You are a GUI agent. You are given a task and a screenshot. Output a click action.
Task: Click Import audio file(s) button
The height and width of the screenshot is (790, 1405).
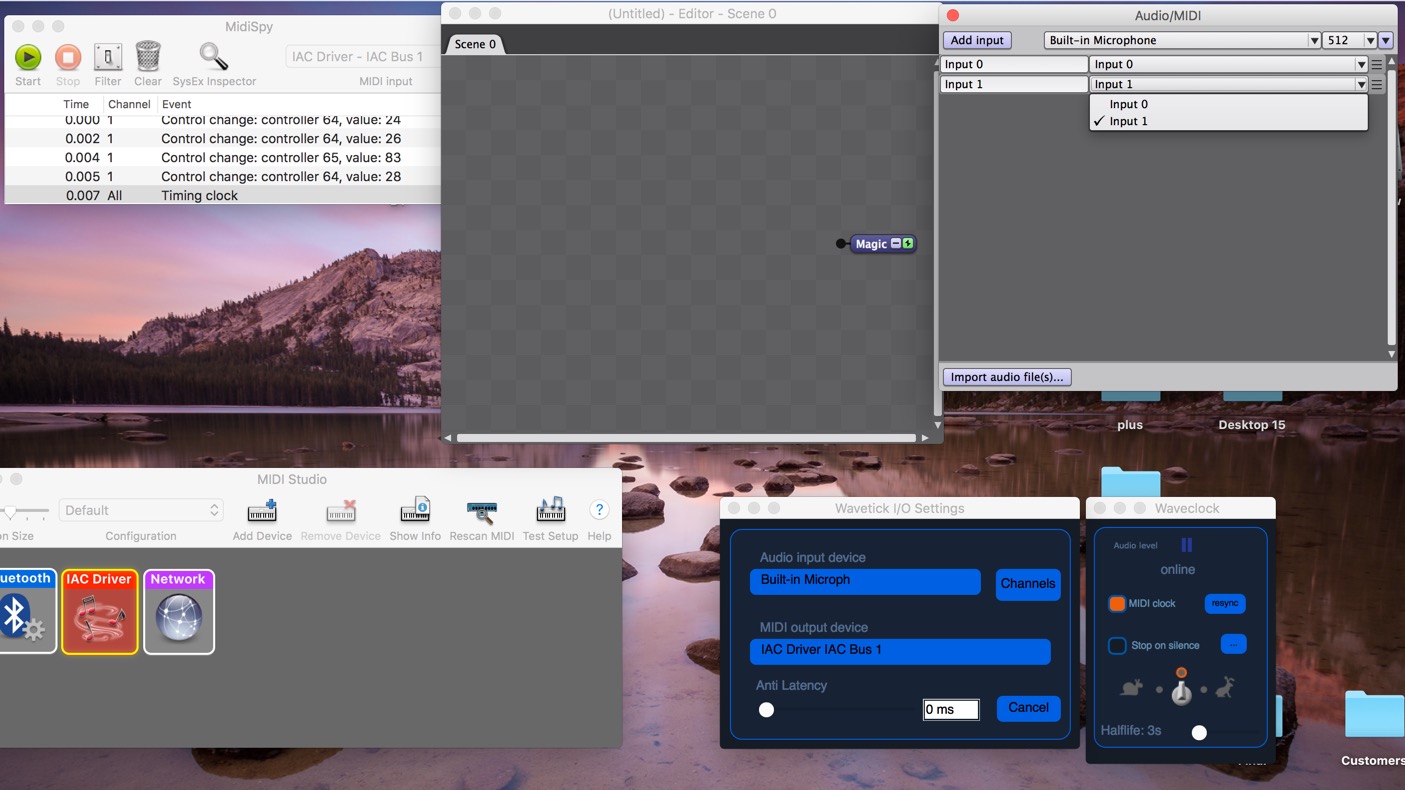point(1007,377)
